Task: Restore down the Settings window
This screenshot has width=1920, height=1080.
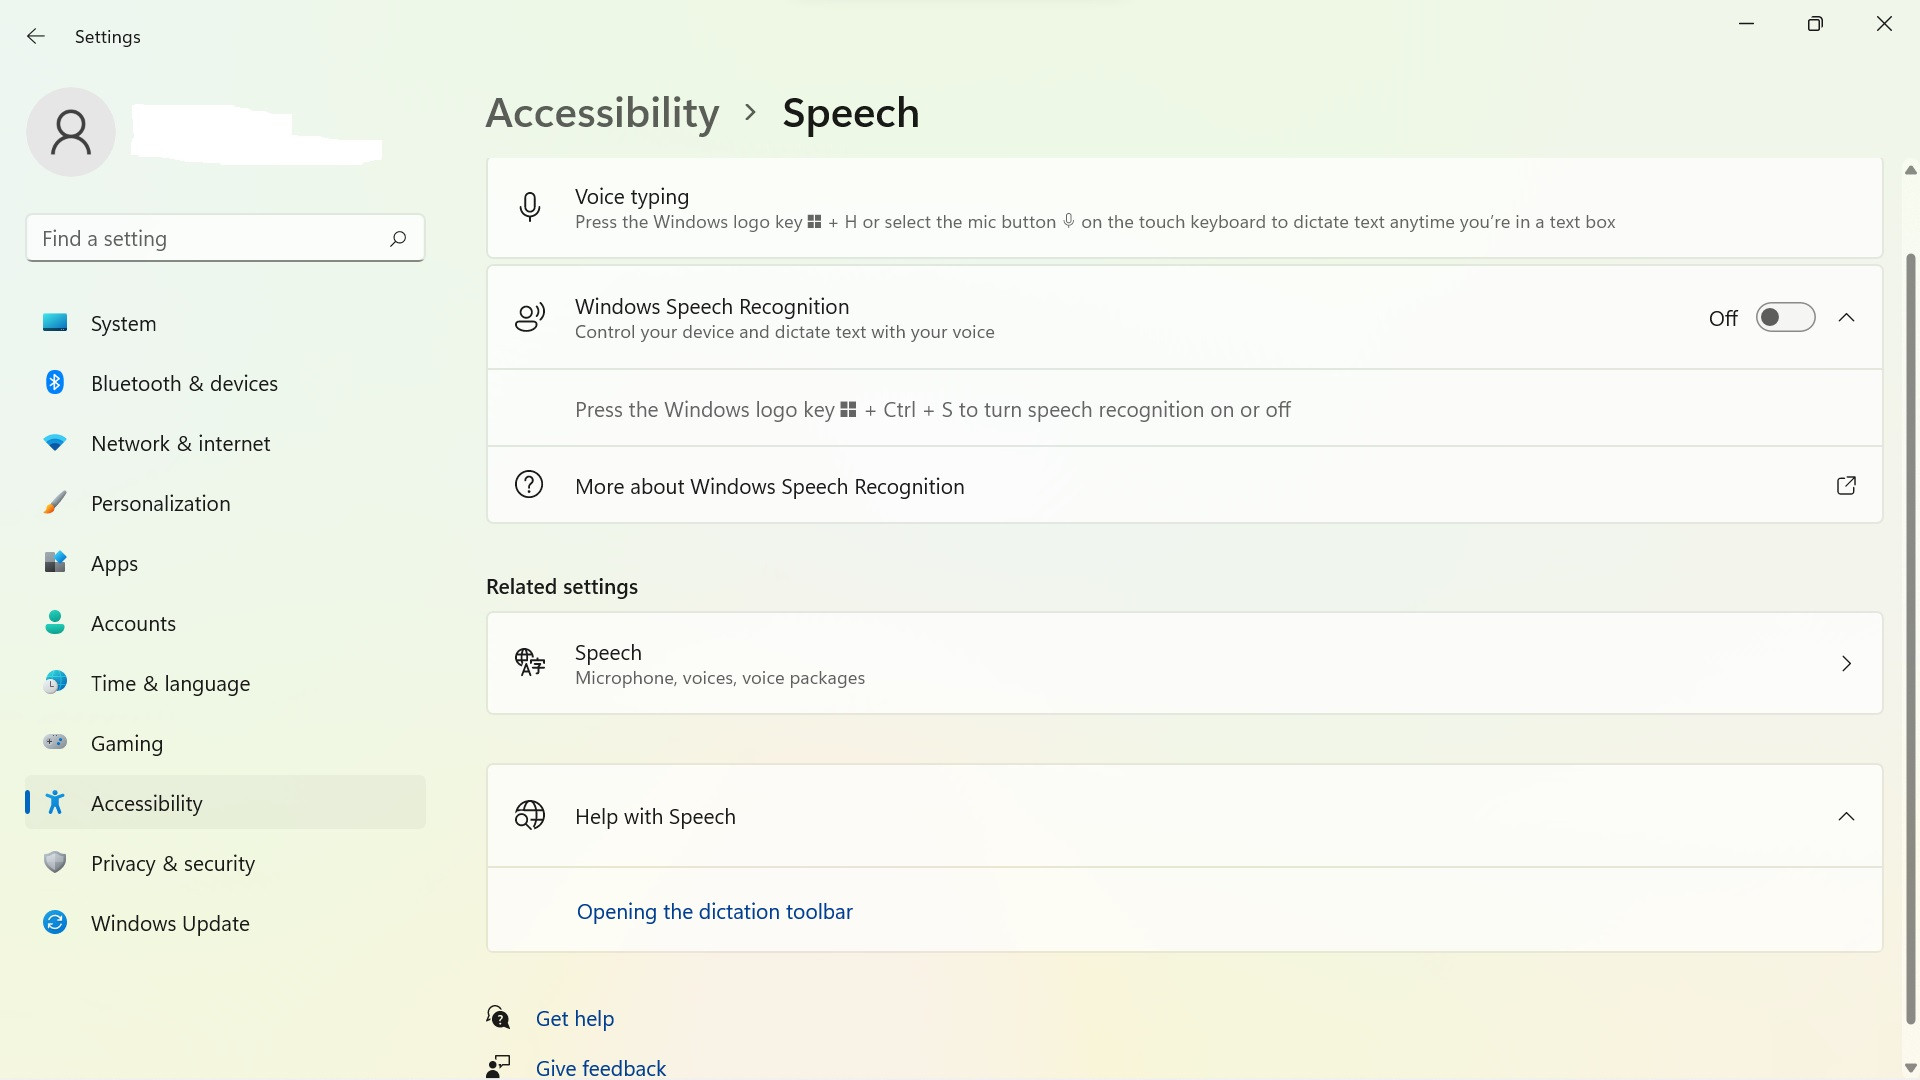Action: (1815, 23)
